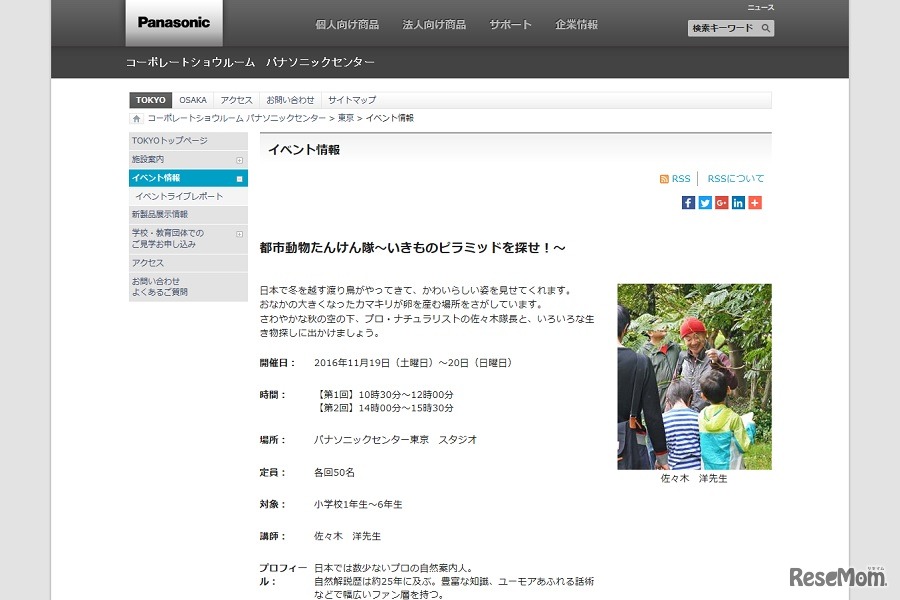Click the search magnifier icon
900x600 pixels.
[x=767, y=28]
